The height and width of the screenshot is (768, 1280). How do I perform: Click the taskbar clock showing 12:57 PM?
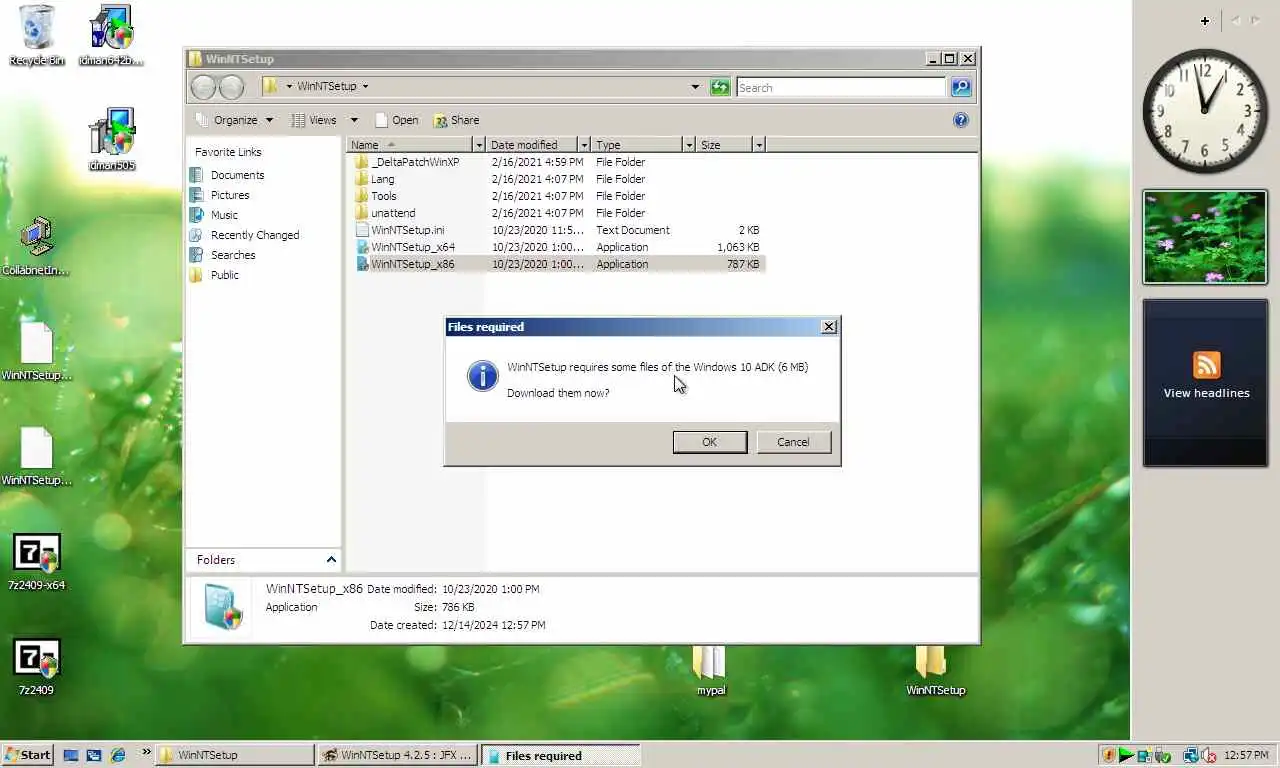click(x=1246, y=755)
